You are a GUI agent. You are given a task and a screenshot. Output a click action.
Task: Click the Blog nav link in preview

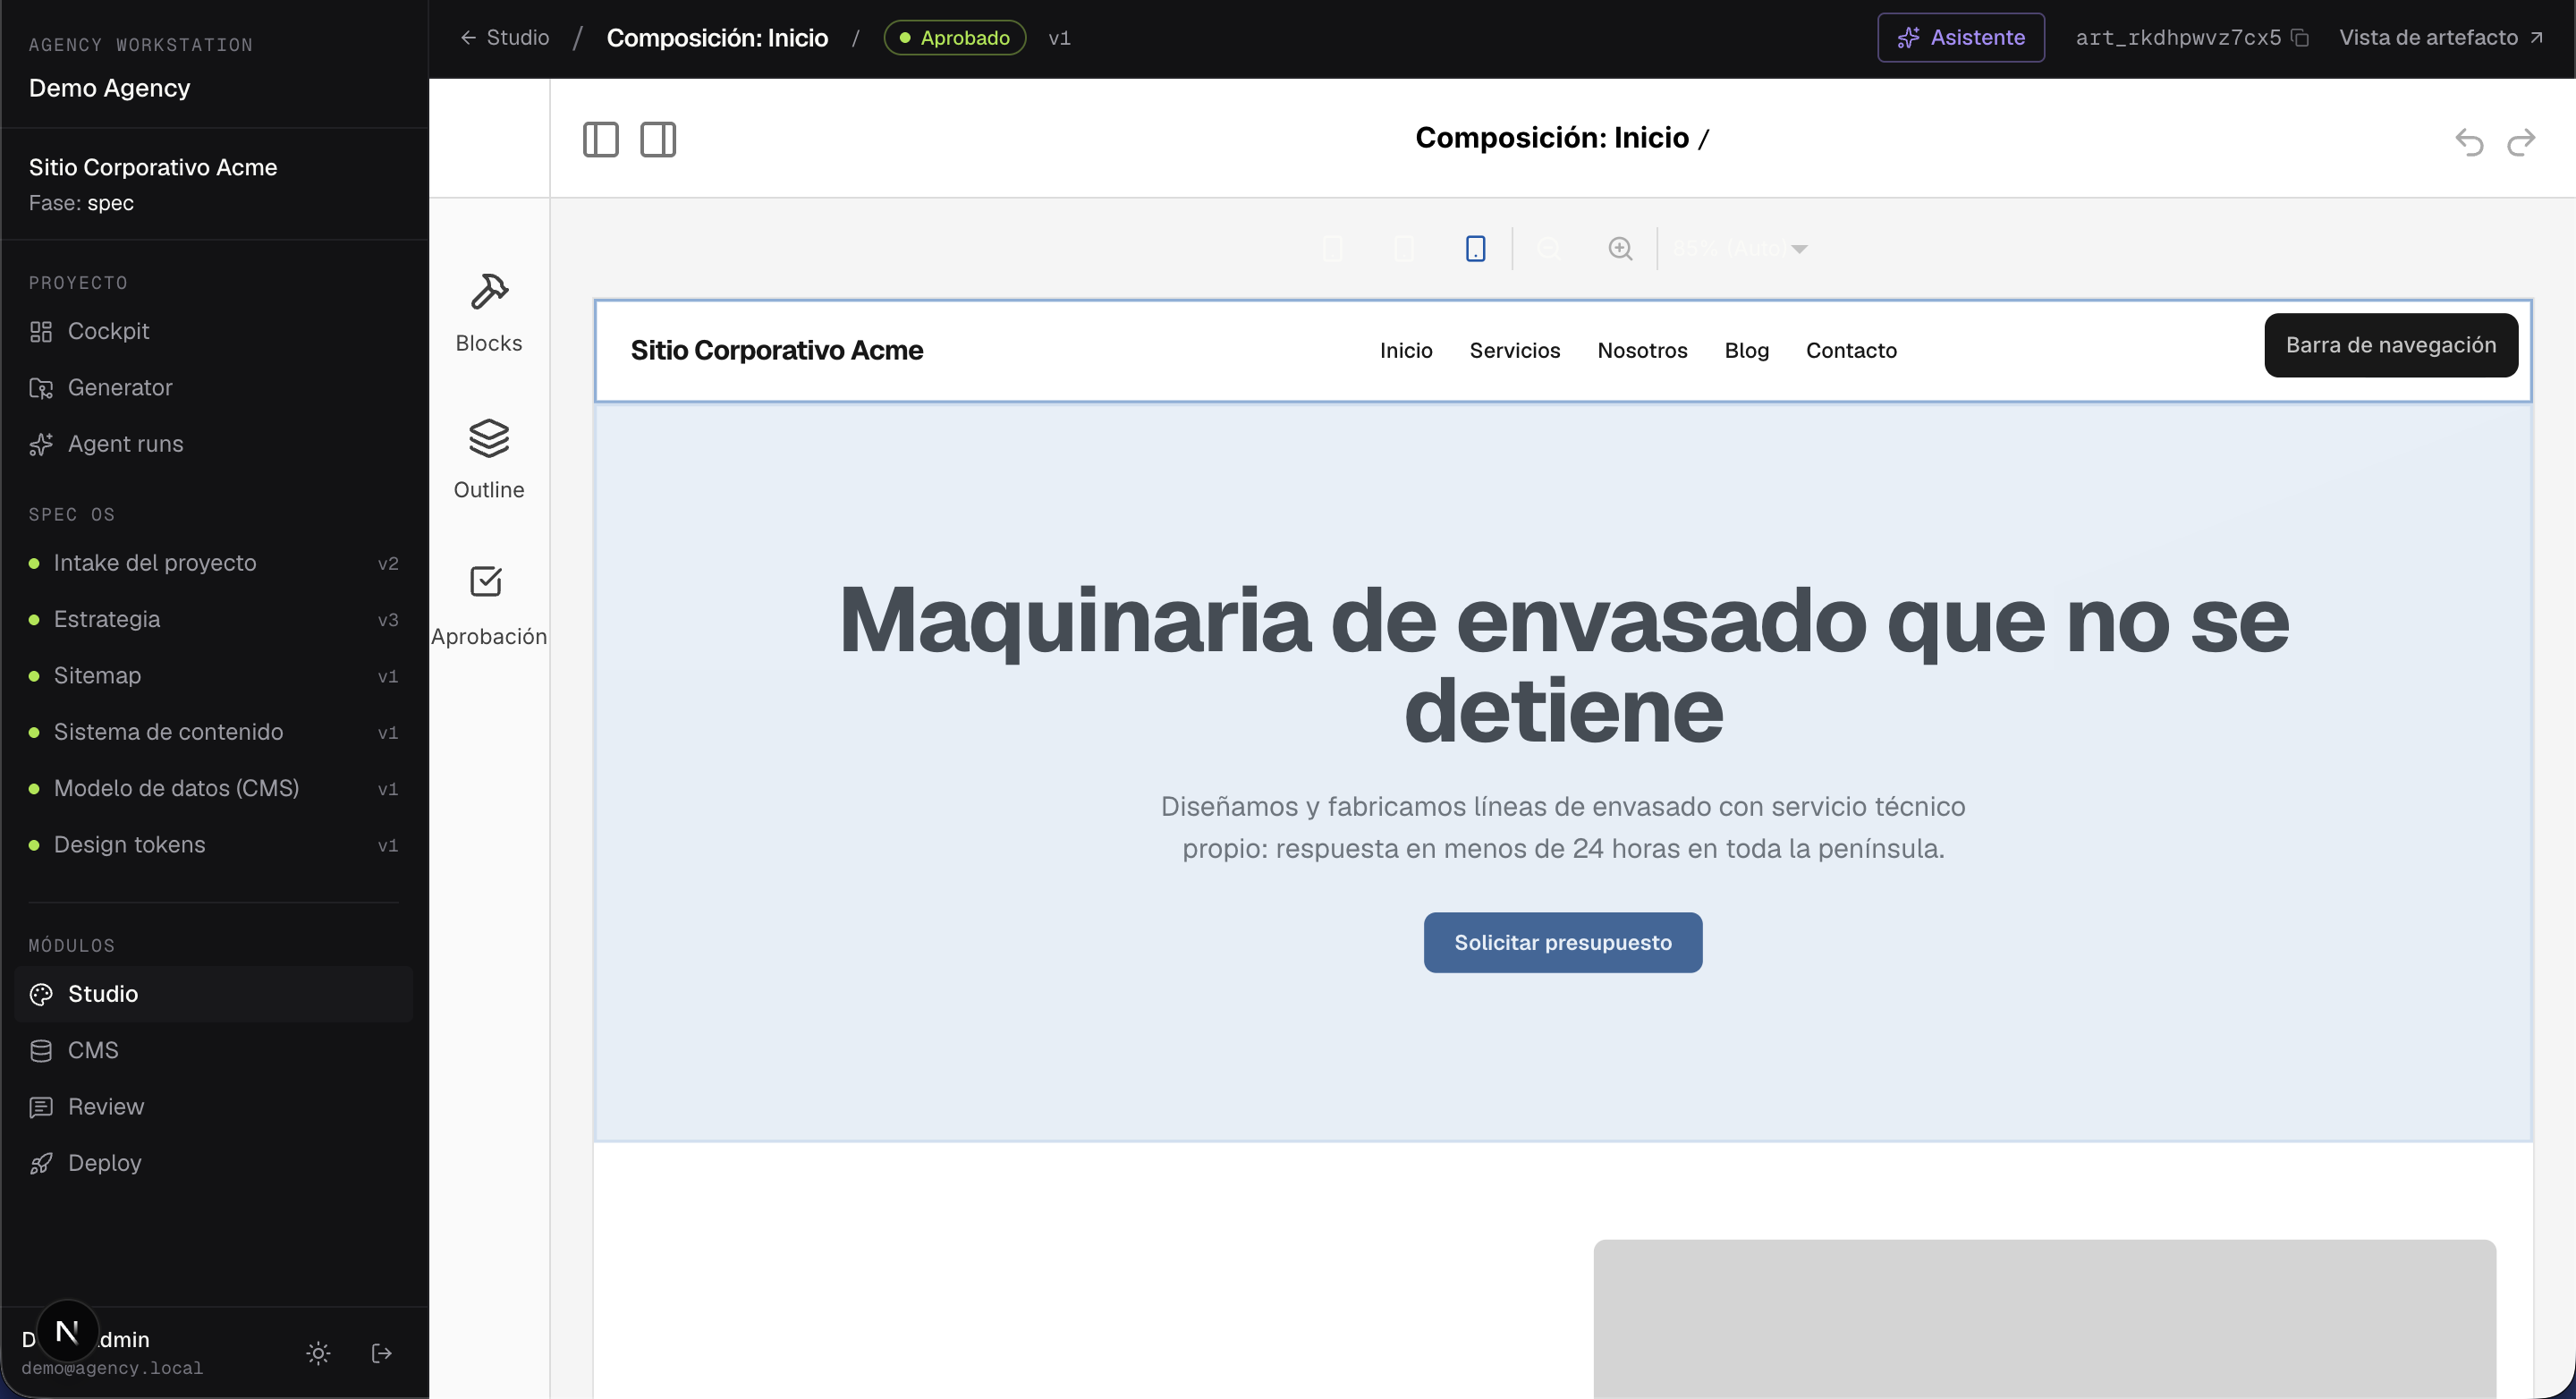click(x=1746, y=350)
